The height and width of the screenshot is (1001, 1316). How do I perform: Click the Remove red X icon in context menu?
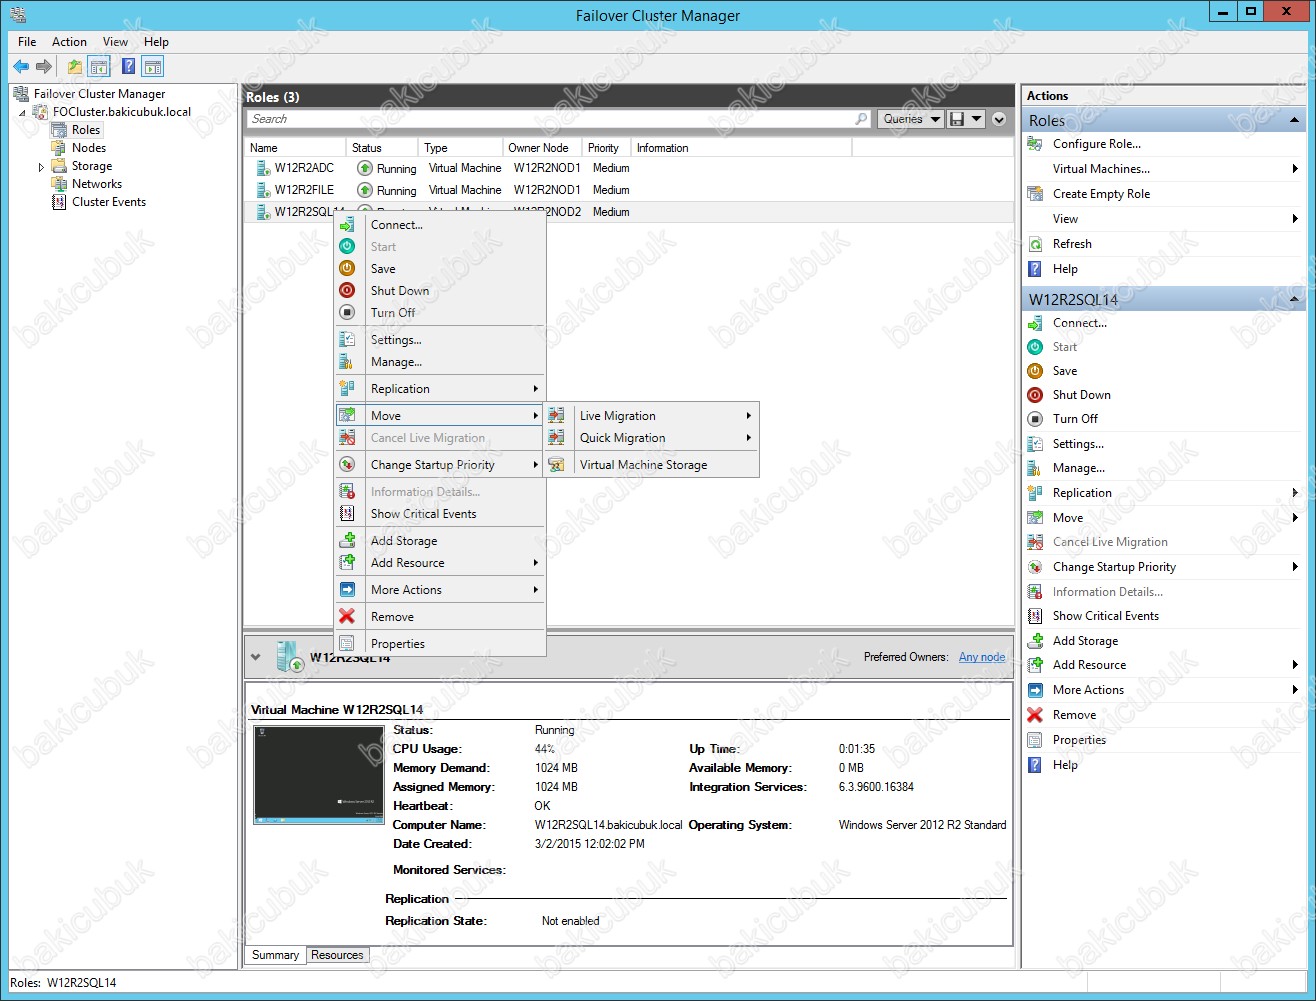pyautogui.click(x=347, y=617)
